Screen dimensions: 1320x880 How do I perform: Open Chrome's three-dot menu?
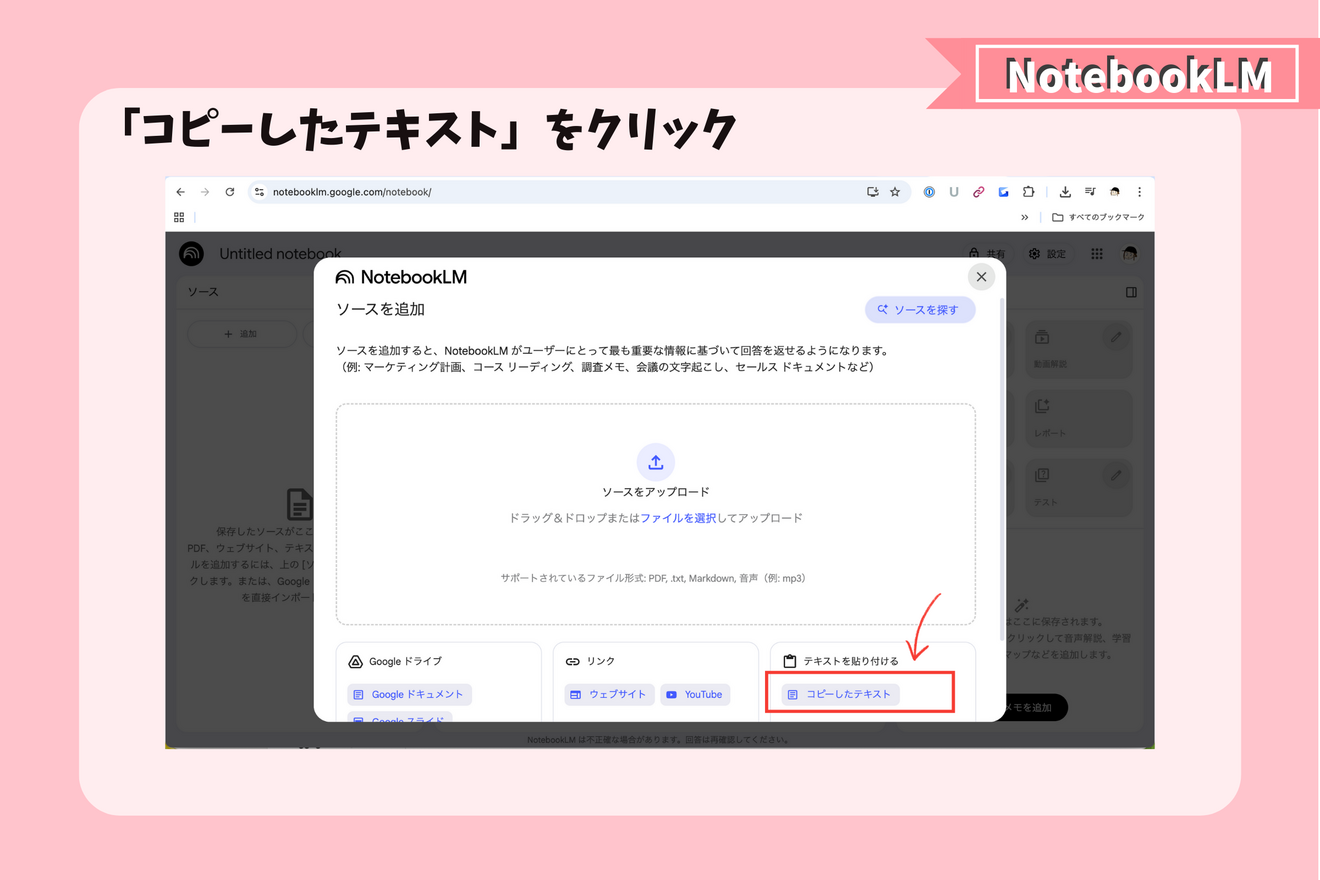pyautogui.click(x=1140, y=192)
